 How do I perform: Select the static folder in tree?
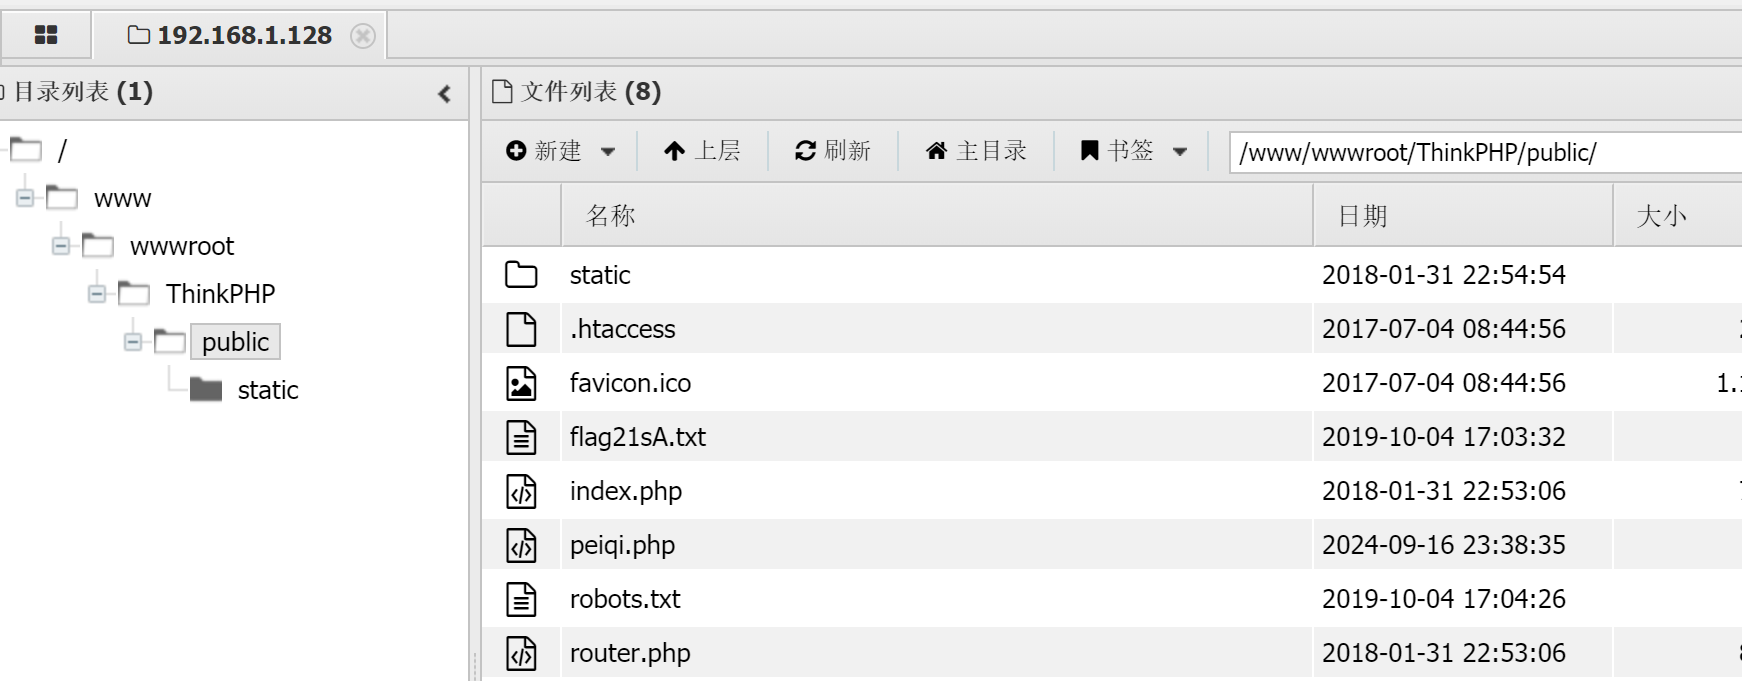pos(267,390)
